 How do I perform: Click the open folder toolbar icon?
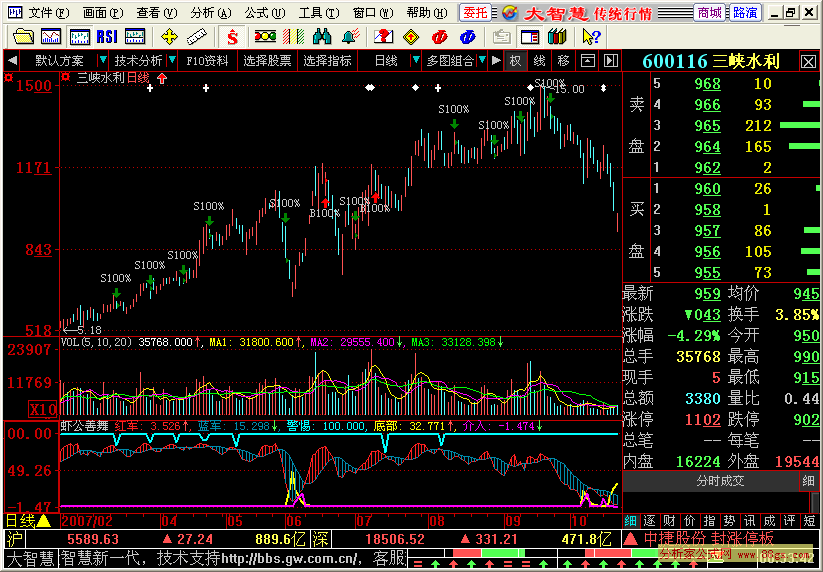point(23,37)
